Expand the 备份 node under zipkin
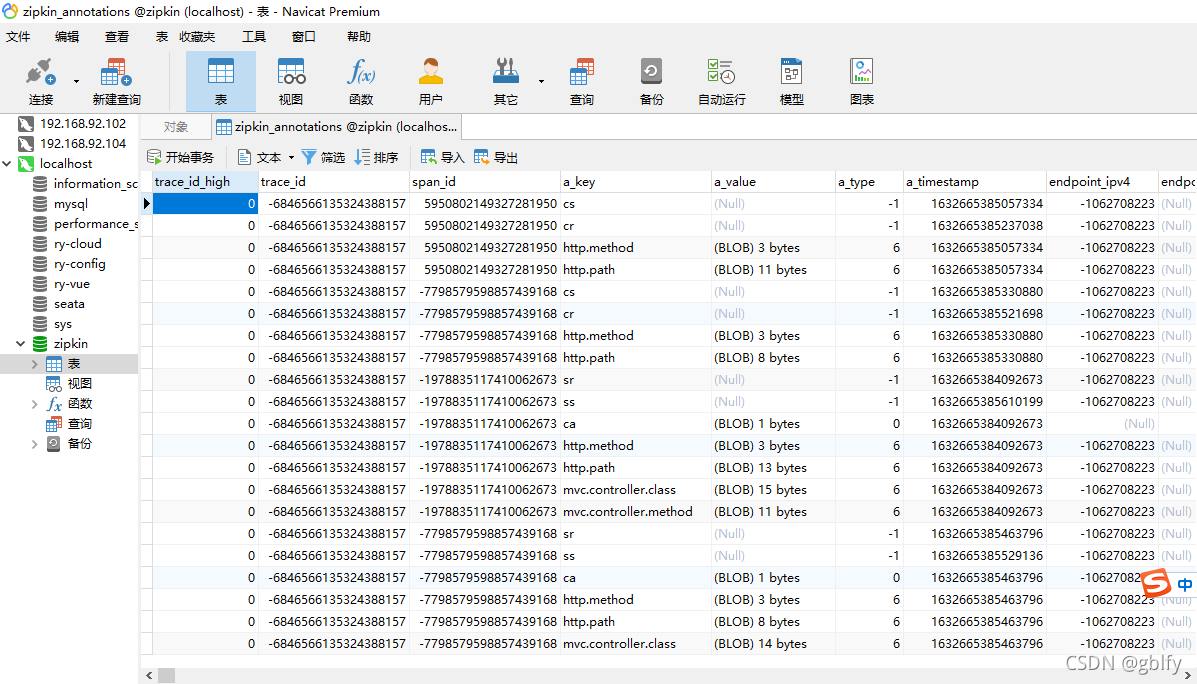1197x684 pixels. (x=34, y=444)
